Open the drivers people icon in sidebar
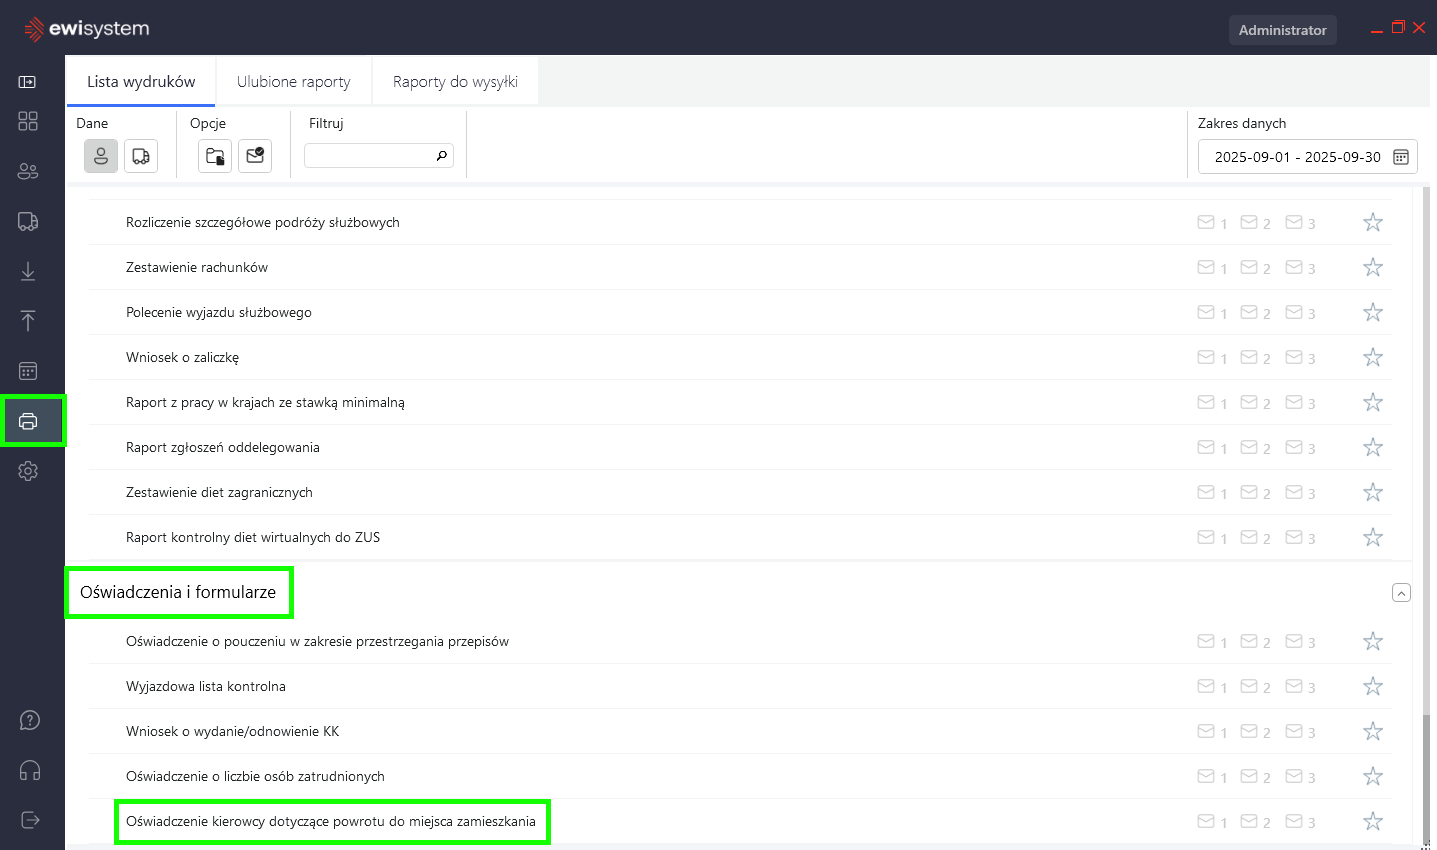 (x=28, y=171)
